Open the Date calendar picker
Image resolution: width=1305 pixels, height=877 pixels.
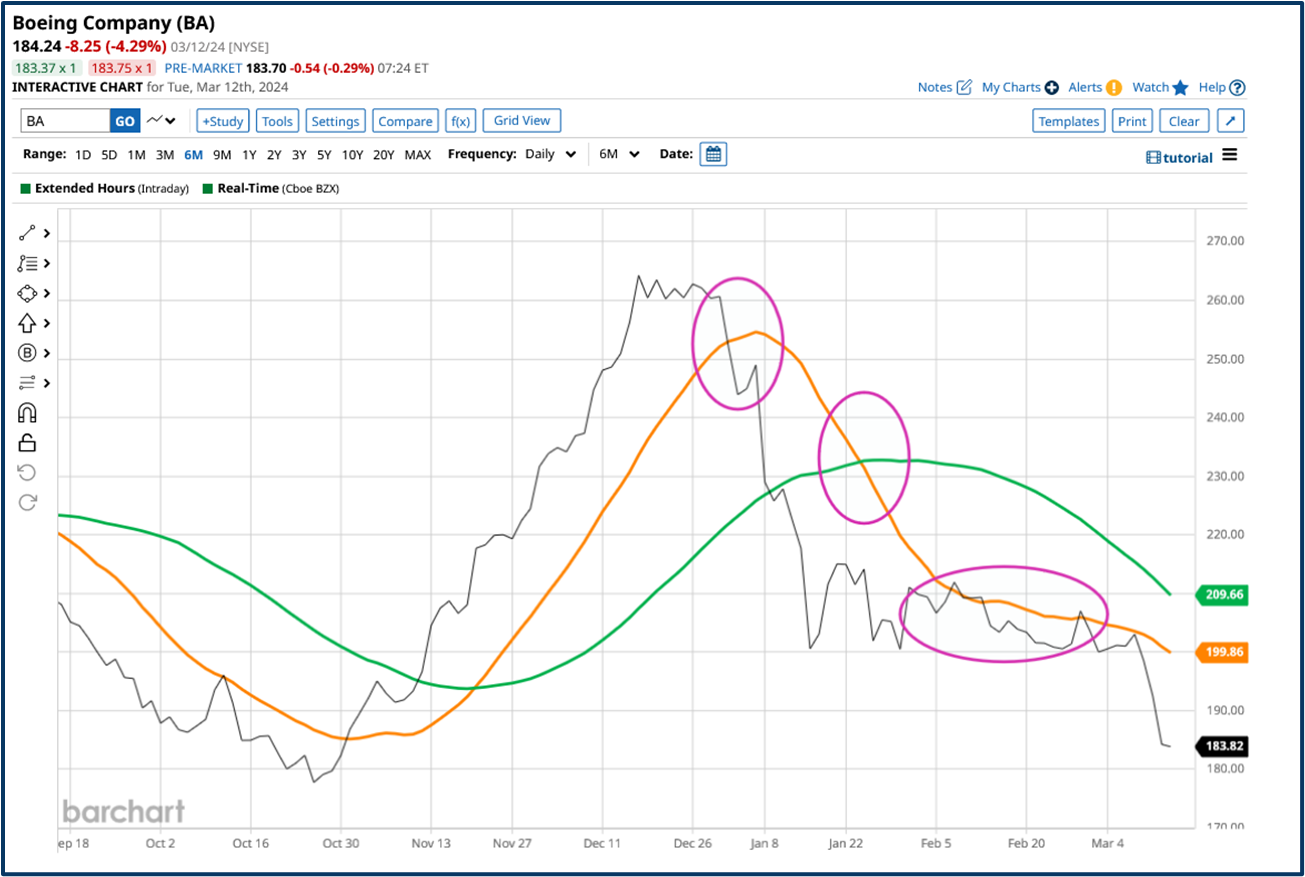(x=713, y=154)
